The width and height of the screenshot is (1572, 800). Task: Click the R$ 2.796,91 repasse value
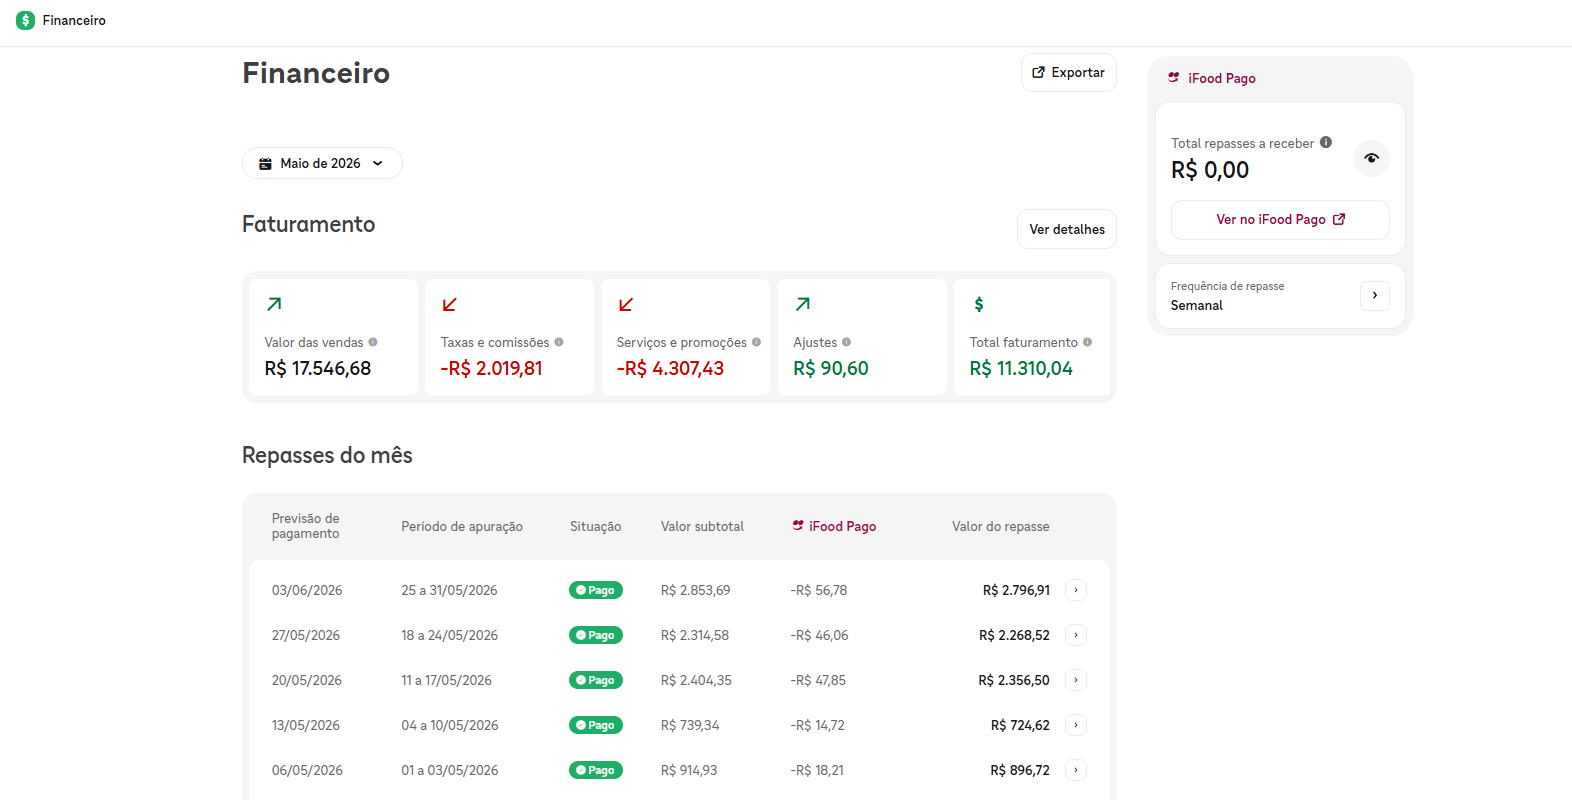pos(1016,590)
